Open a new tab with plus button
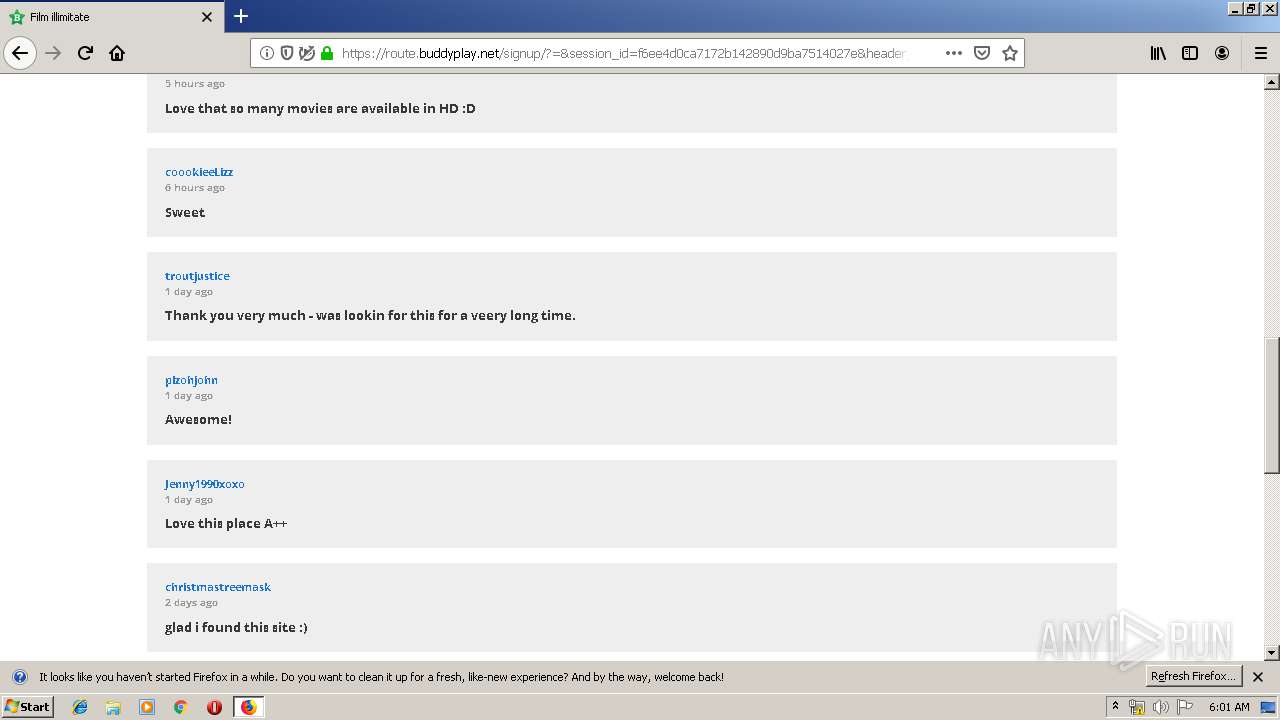1280x720 pixels. tap(241, 16)
